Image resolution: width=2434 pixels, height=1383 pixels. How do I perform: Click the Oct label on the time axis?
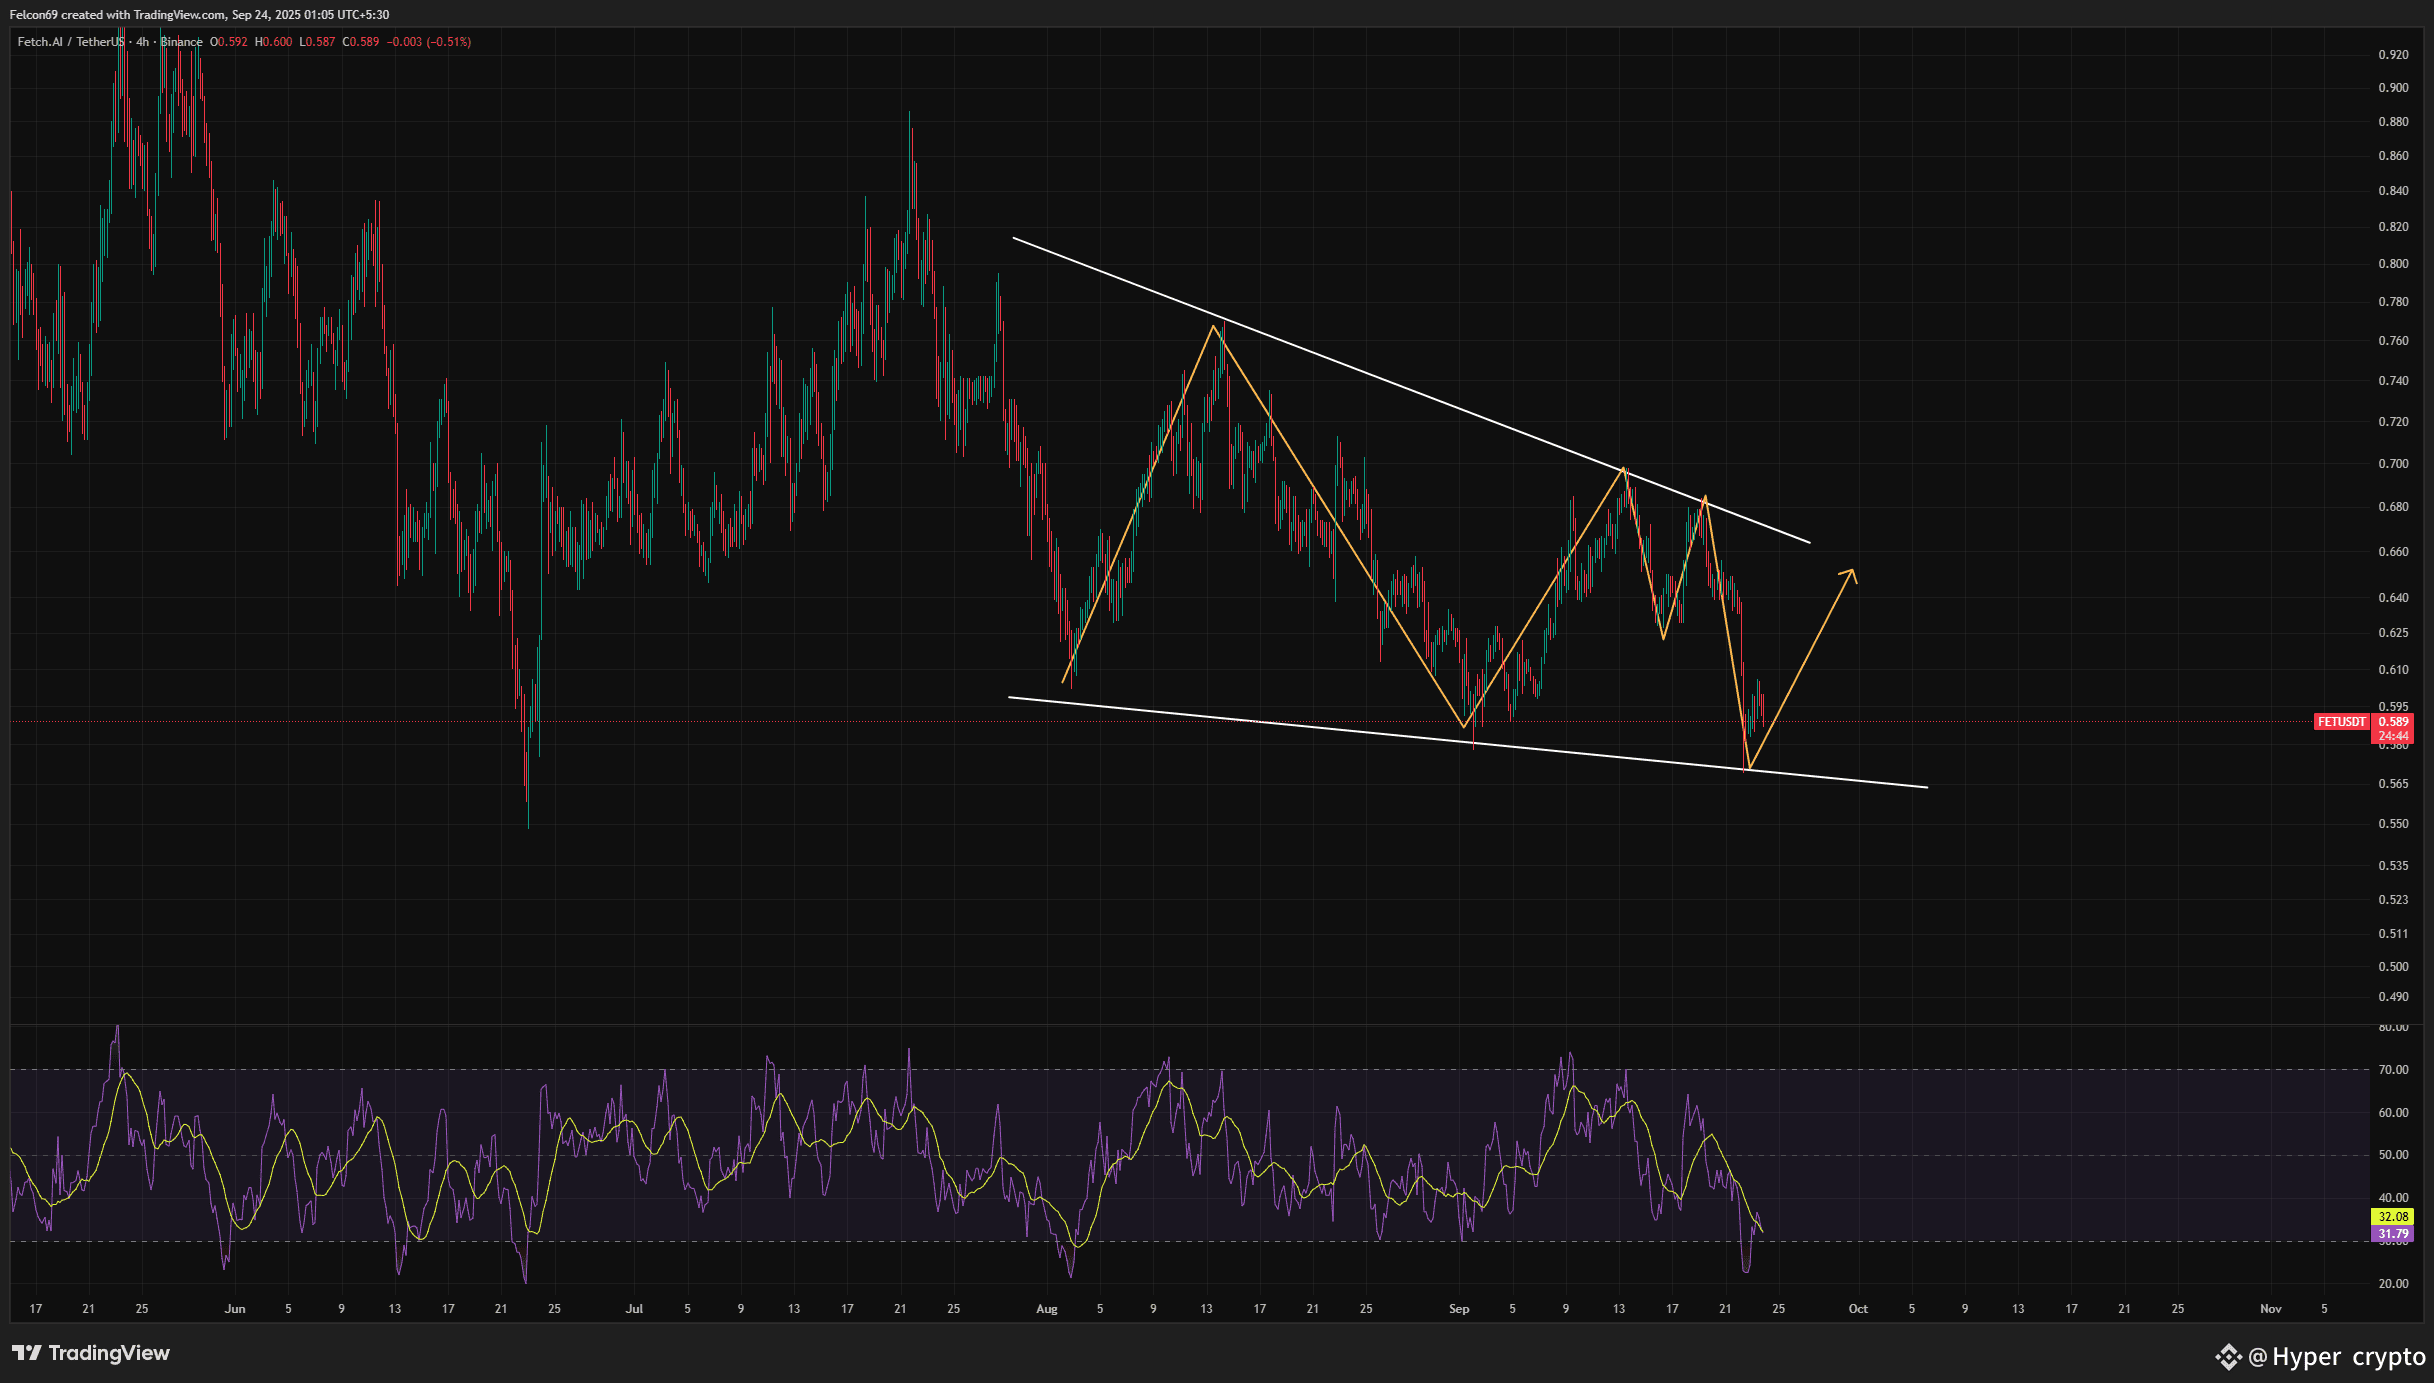pos(1858,1309)
